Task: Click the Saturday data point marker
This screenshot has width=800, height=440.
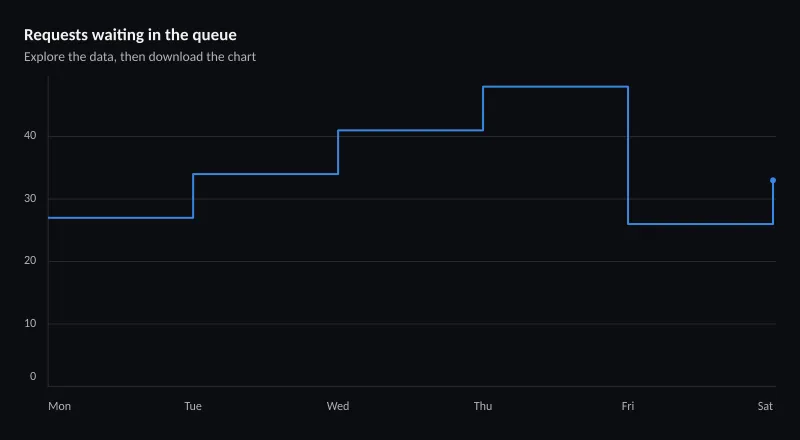Action: pos(773,180)
